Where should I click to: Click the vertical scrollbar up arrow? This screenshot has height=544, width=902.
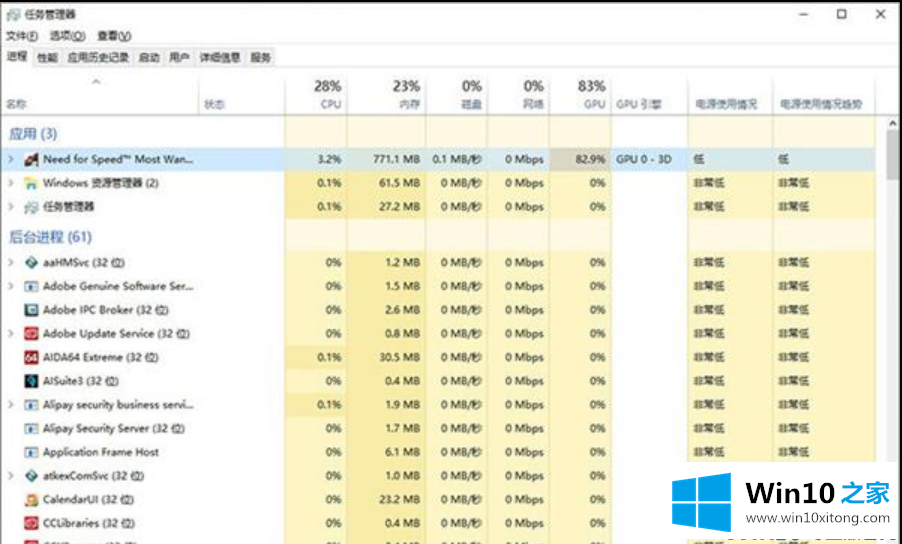(893, 123)
